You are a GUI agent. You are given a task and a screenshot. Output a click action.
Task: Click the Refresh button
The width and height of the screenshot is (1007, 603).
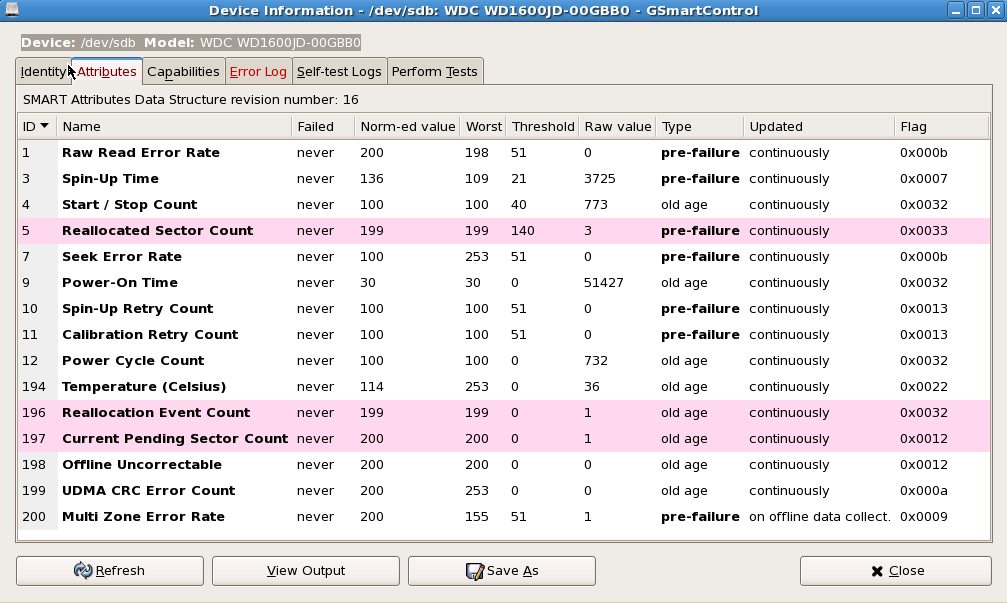click(110, 571)
